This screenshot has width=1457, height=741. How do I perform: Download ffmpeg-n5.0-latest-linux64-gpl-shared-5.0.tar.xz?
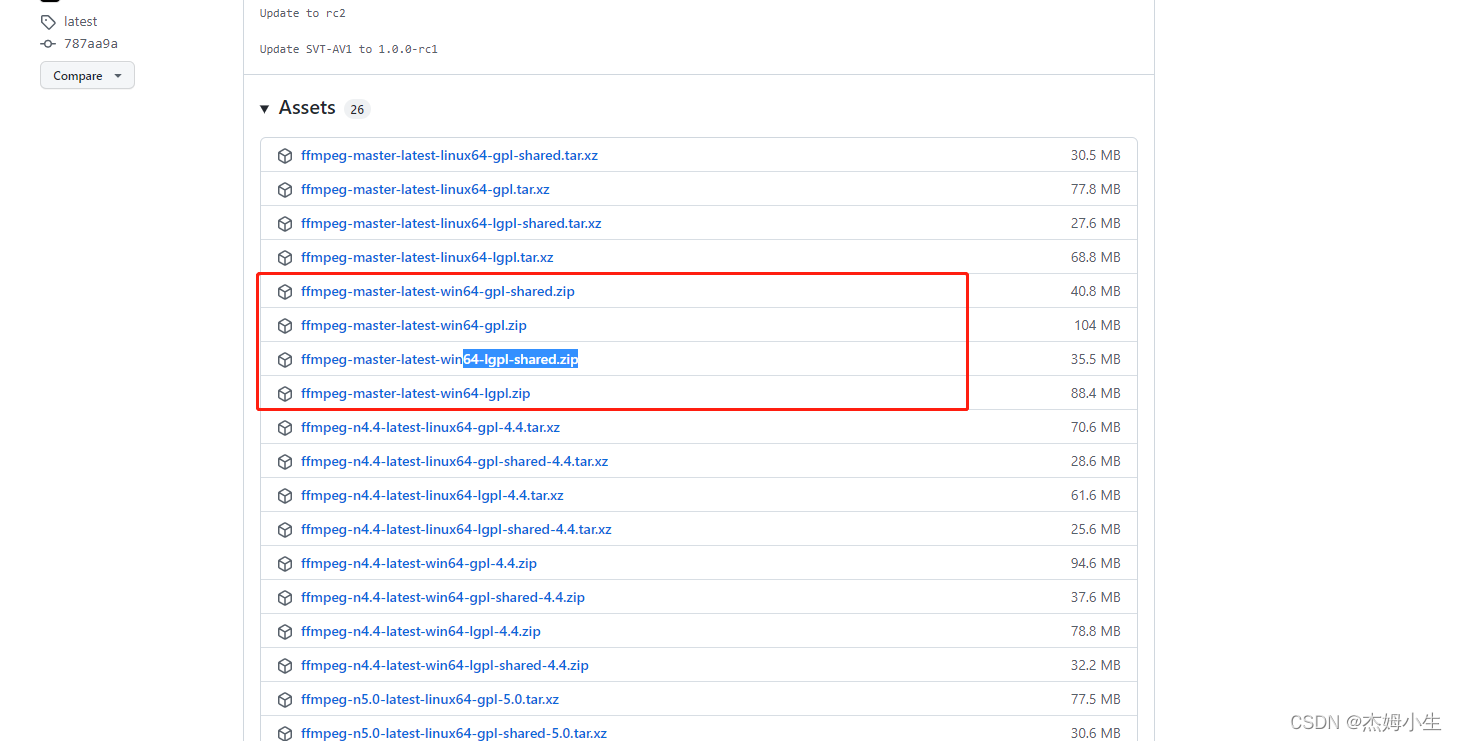(x=454, y=734)
